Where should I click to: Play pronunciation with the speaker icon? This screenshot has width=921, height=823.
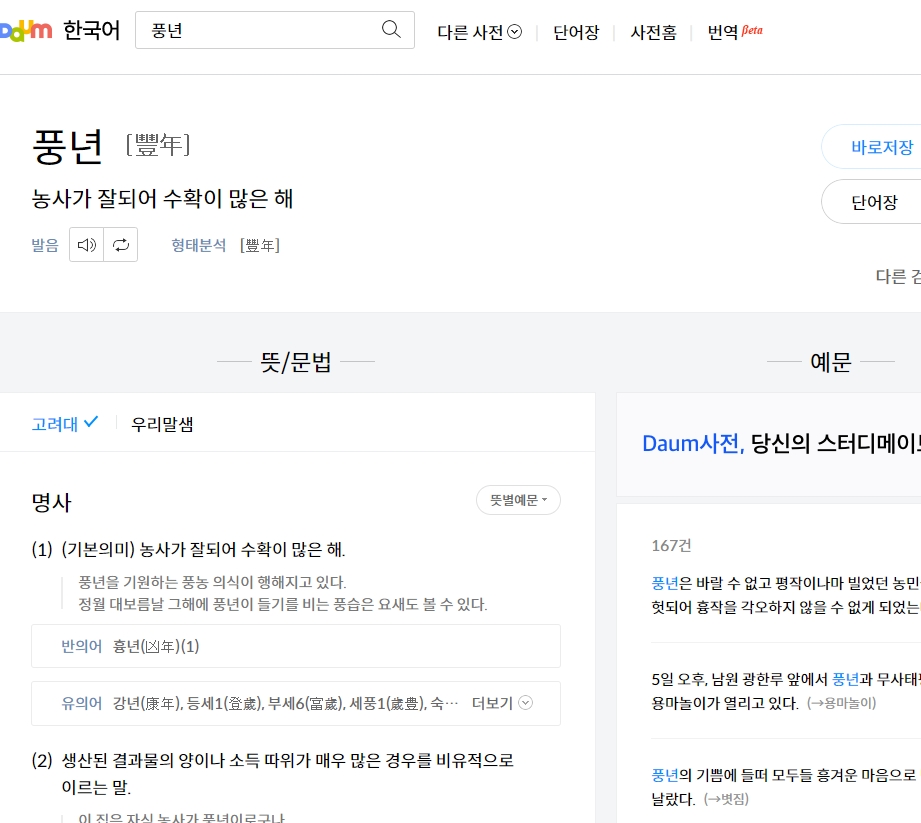(x=87, y=244)
